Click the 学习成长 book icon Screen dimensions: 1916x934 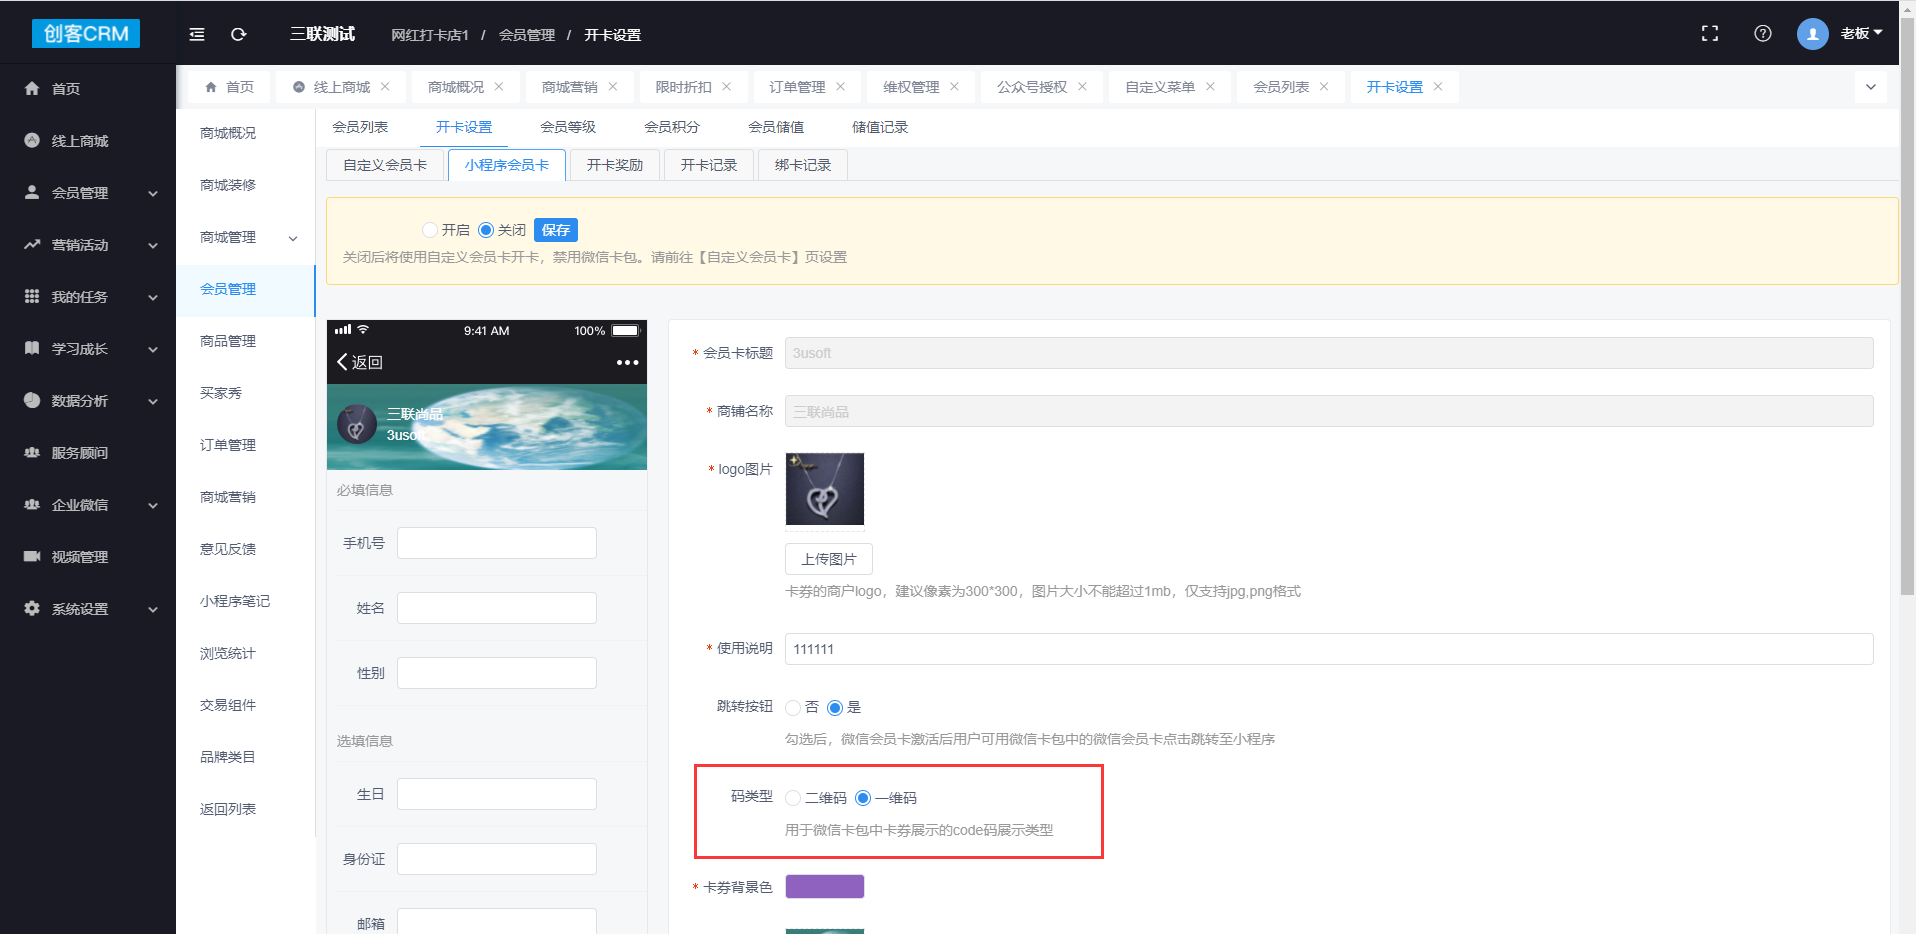pyautogui.click(x=32, y=349)
